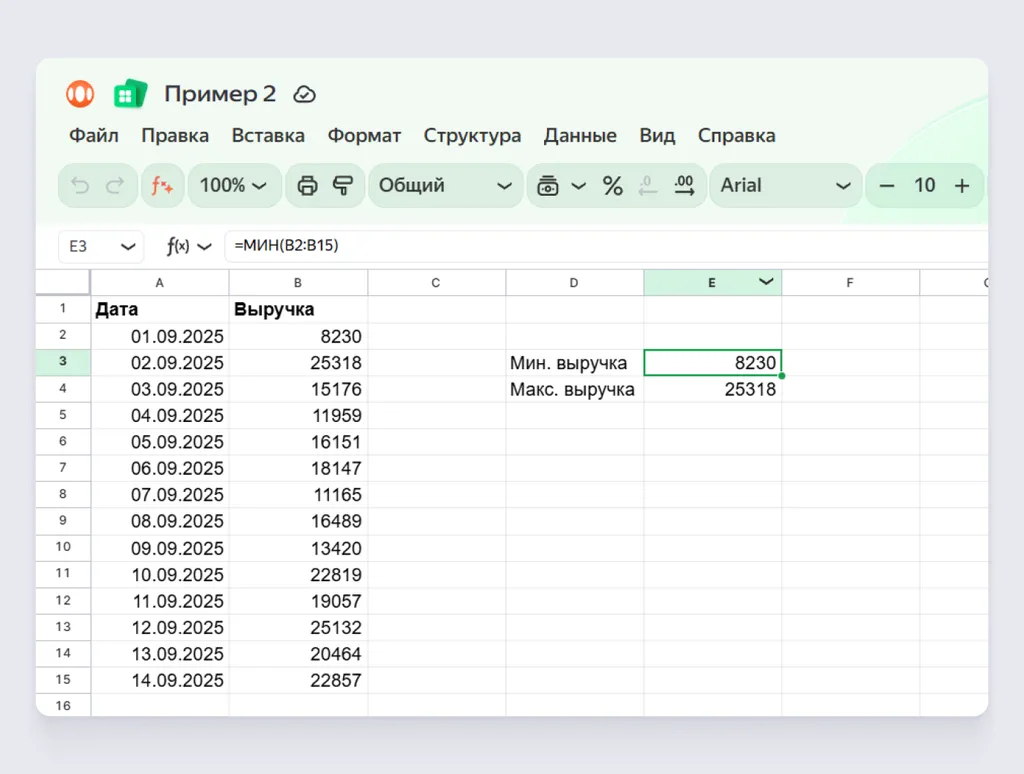Click cell with value 25132
Viewport: 1024px width, 774px height.
(298, 627)
